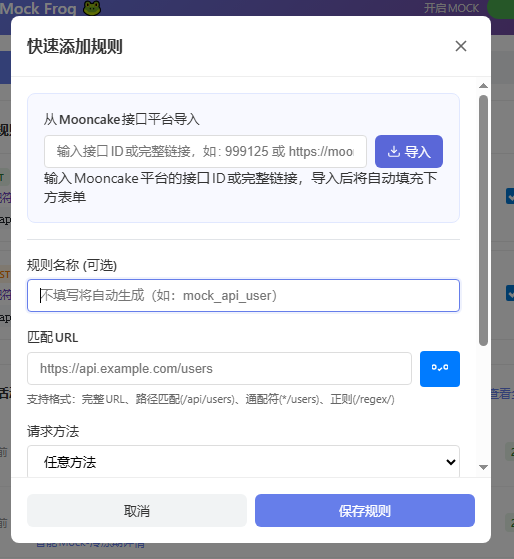Click the dialog scrollbar down arrow

[x=483, y=467]
